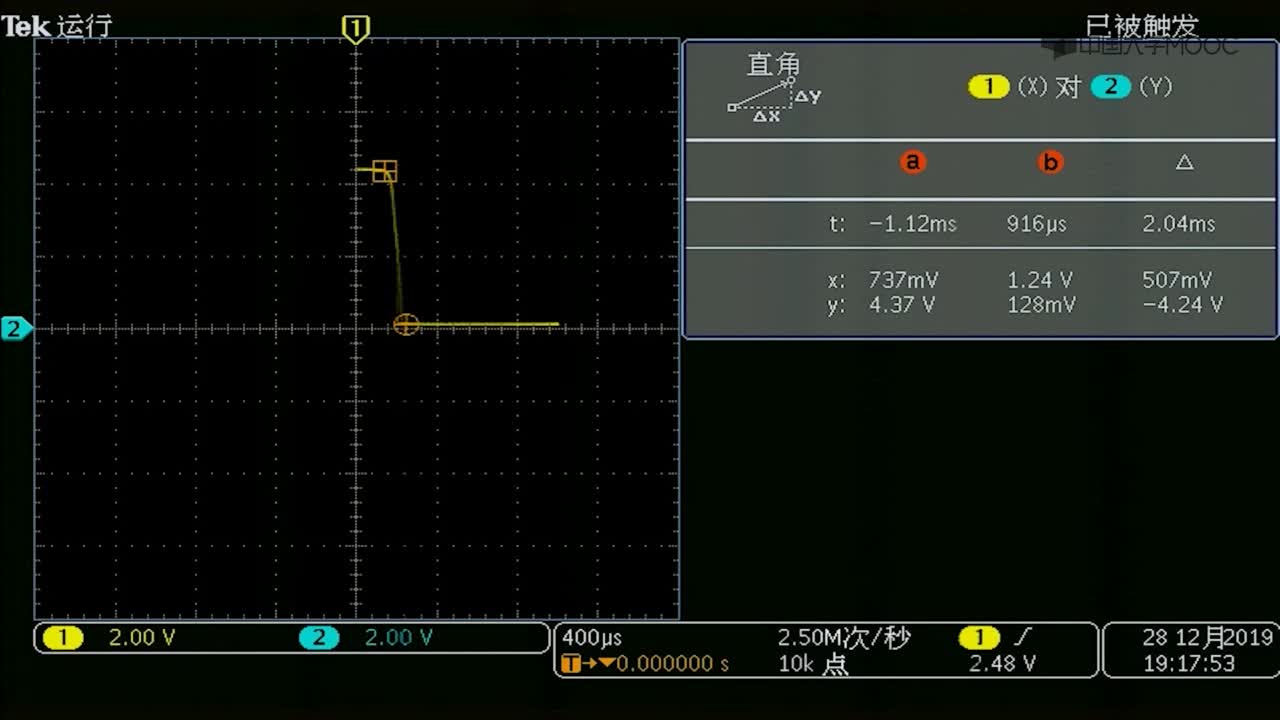Image resolution: width=1280 pixels, height=720 pixels.
Task: Click cursor a x value 737mV
Action: (904, 281)
